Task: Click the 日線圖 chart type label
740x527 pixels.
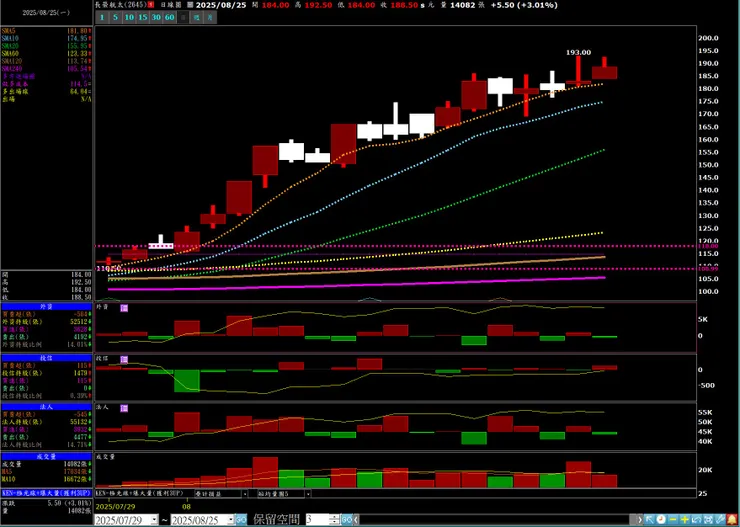Action: [171, 5]
